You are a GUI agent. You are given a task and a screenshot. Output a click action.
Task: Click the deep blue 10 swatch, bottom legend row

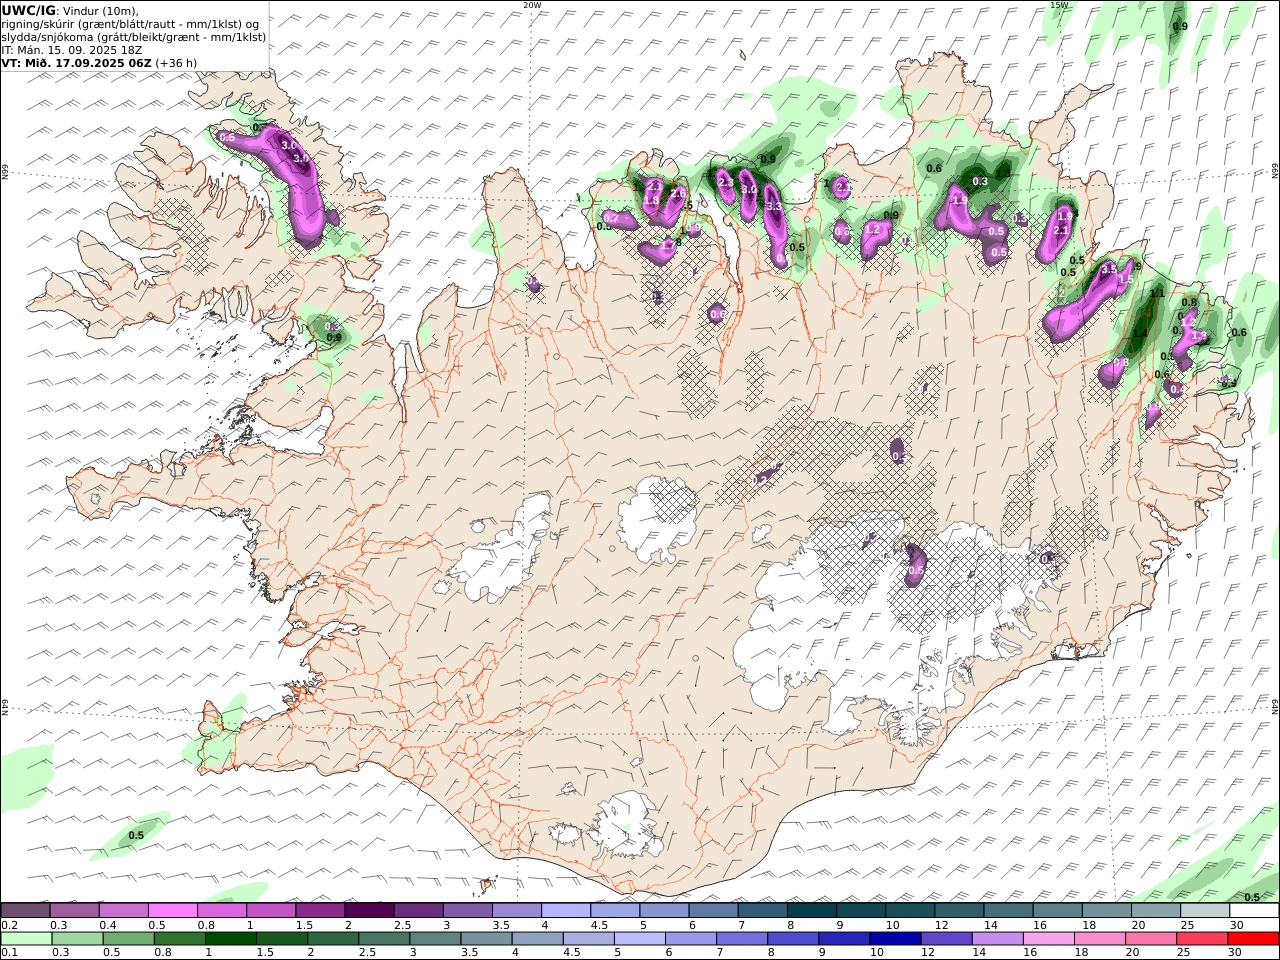pyautogui.click(x=896, y=938)
